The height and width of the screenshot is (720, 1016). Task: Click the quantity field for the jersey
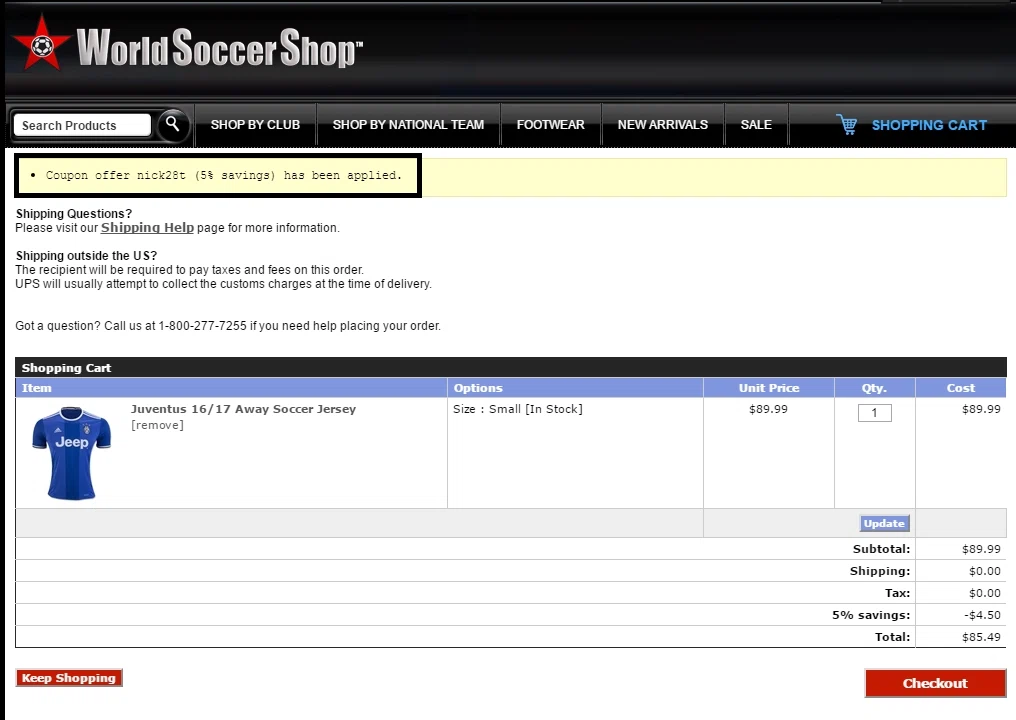[875, 413]
